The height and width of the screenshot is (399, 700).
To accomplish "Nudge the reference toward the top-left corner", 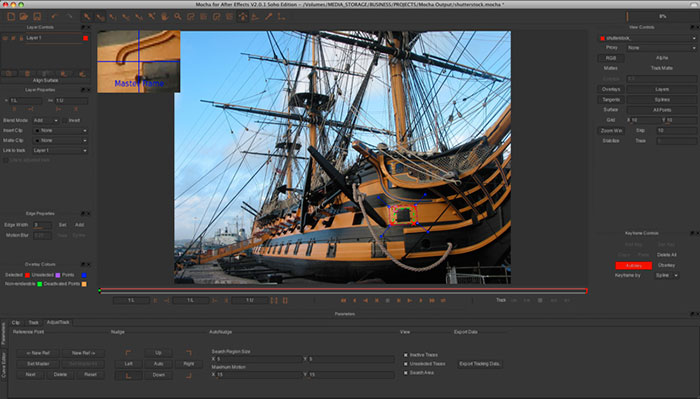I will pyautogui.click(x=128, y=353).
